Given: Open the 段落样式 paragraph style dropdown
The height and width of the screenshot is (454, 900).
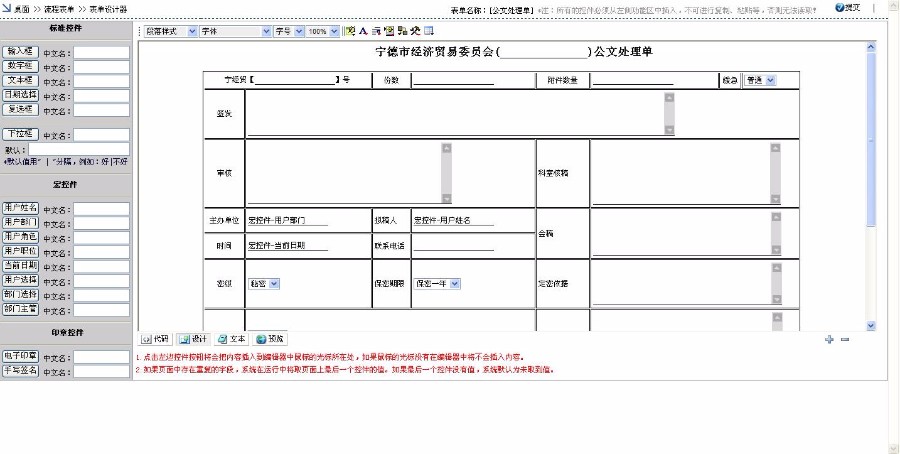Looking at the screenshot, I should (x=170, y=32).
